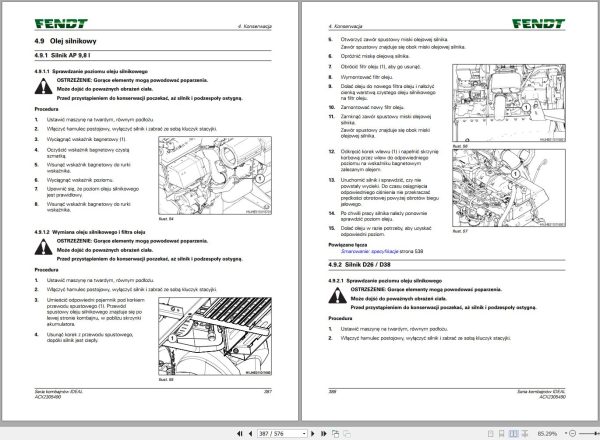
Task: Open the zoom level dropdown arrow
Action: (566, 433)
